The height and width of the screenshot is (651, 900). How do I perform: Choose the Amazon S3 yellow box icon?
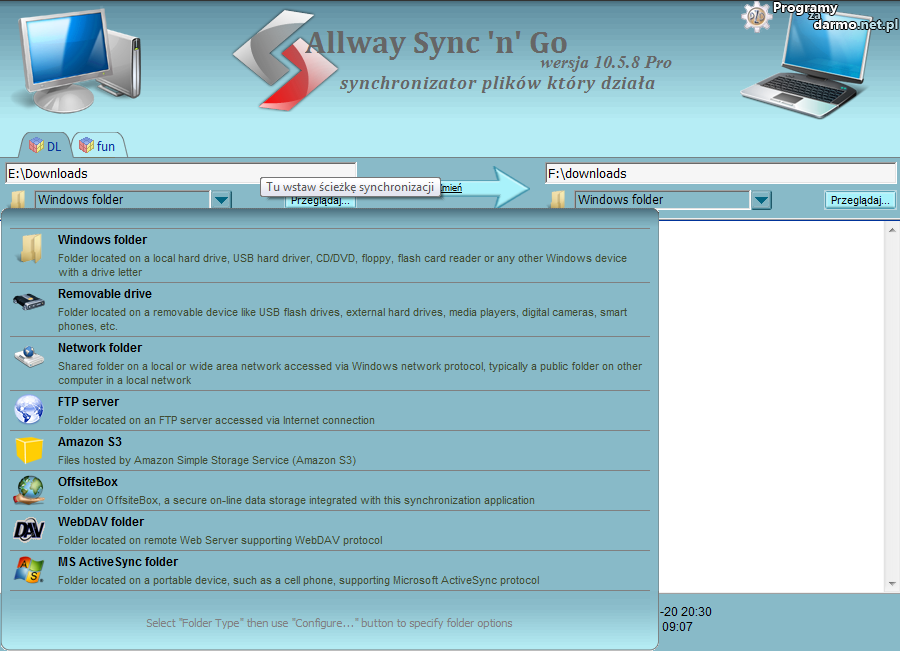[x=29, y=449]
